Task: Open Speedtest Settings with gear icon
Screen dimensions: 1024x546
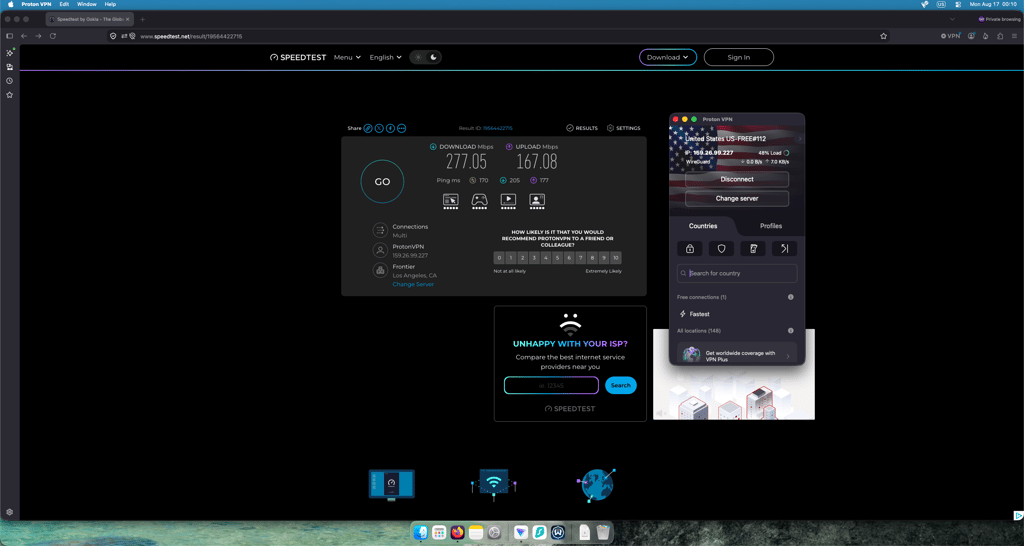Action: 624,128
